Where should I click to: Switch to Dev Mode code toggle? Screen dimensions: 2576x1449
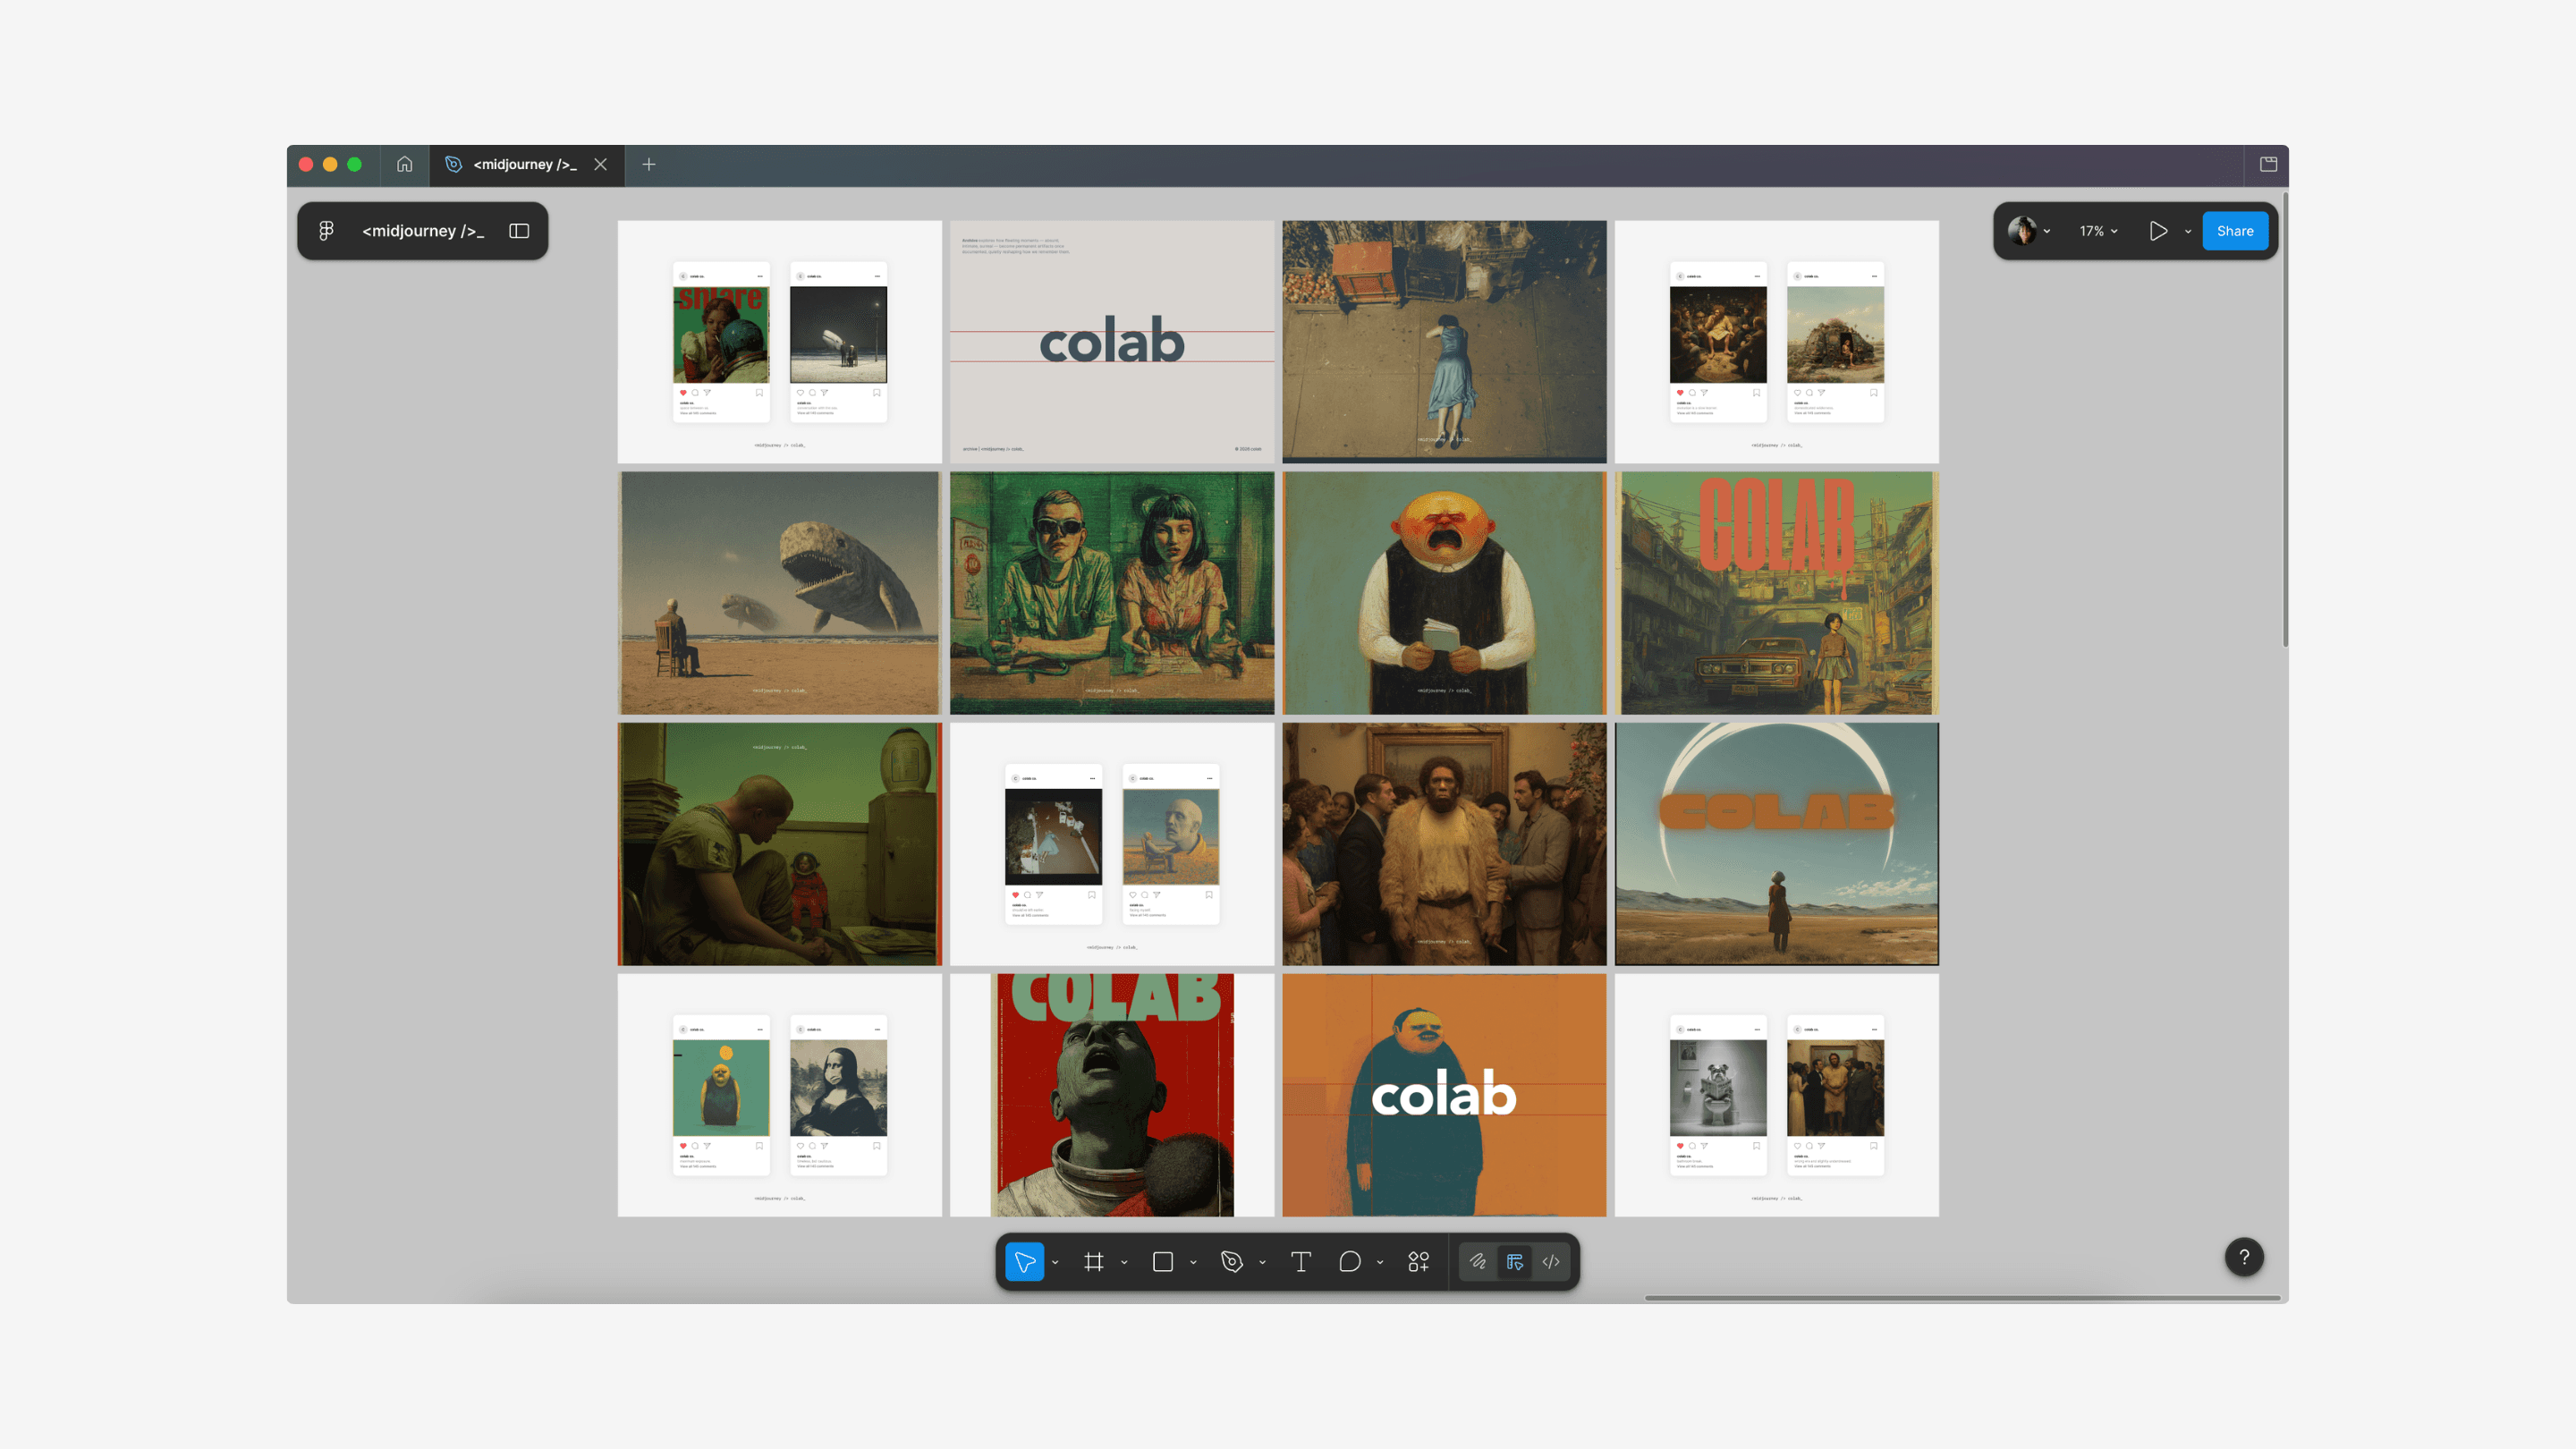pos(1551,1262)
